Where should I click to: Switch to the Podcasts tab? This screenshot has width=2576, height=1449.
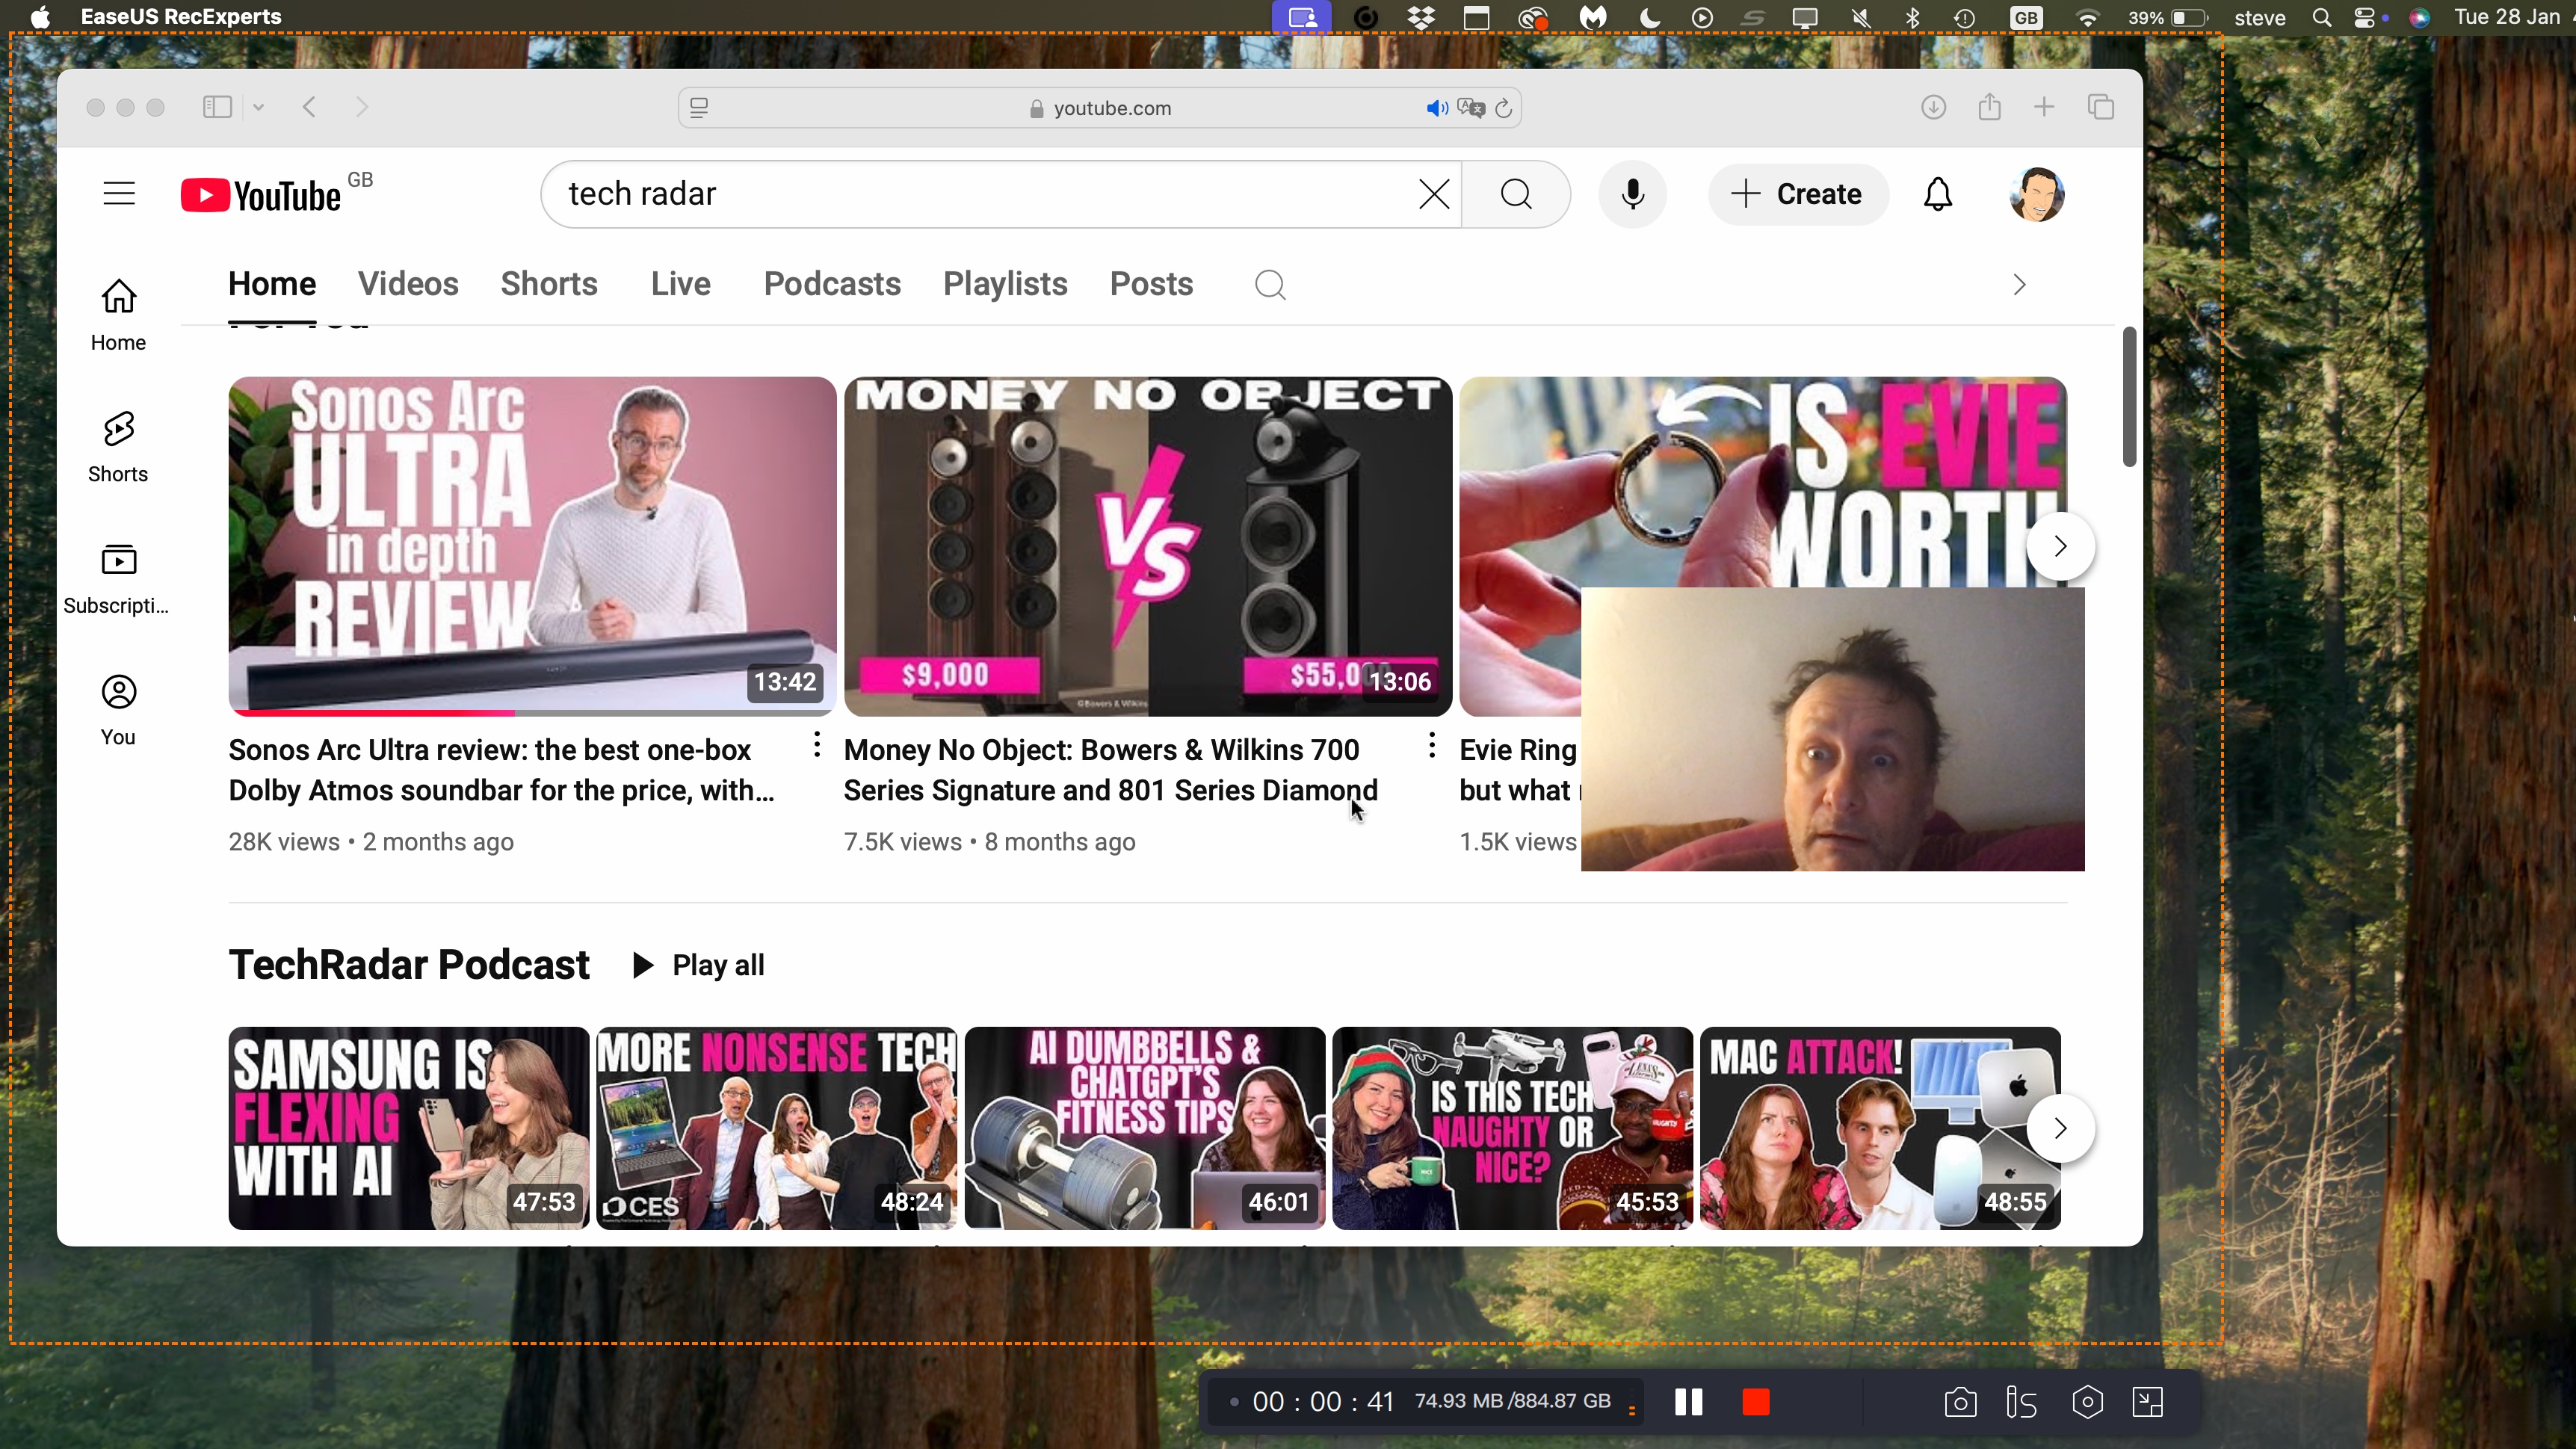(x=832, y=284)
